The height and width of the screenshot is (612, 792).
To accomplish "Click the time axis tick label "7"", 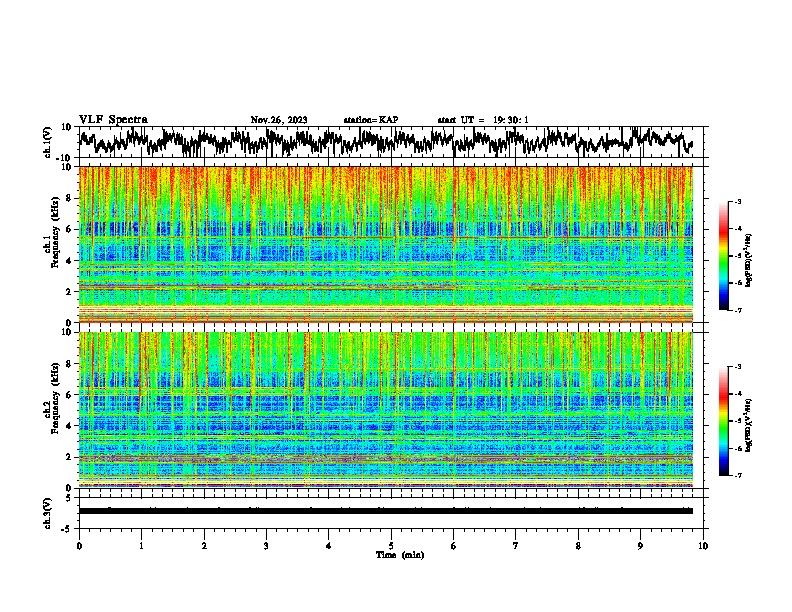I will (x=516, y=546).
